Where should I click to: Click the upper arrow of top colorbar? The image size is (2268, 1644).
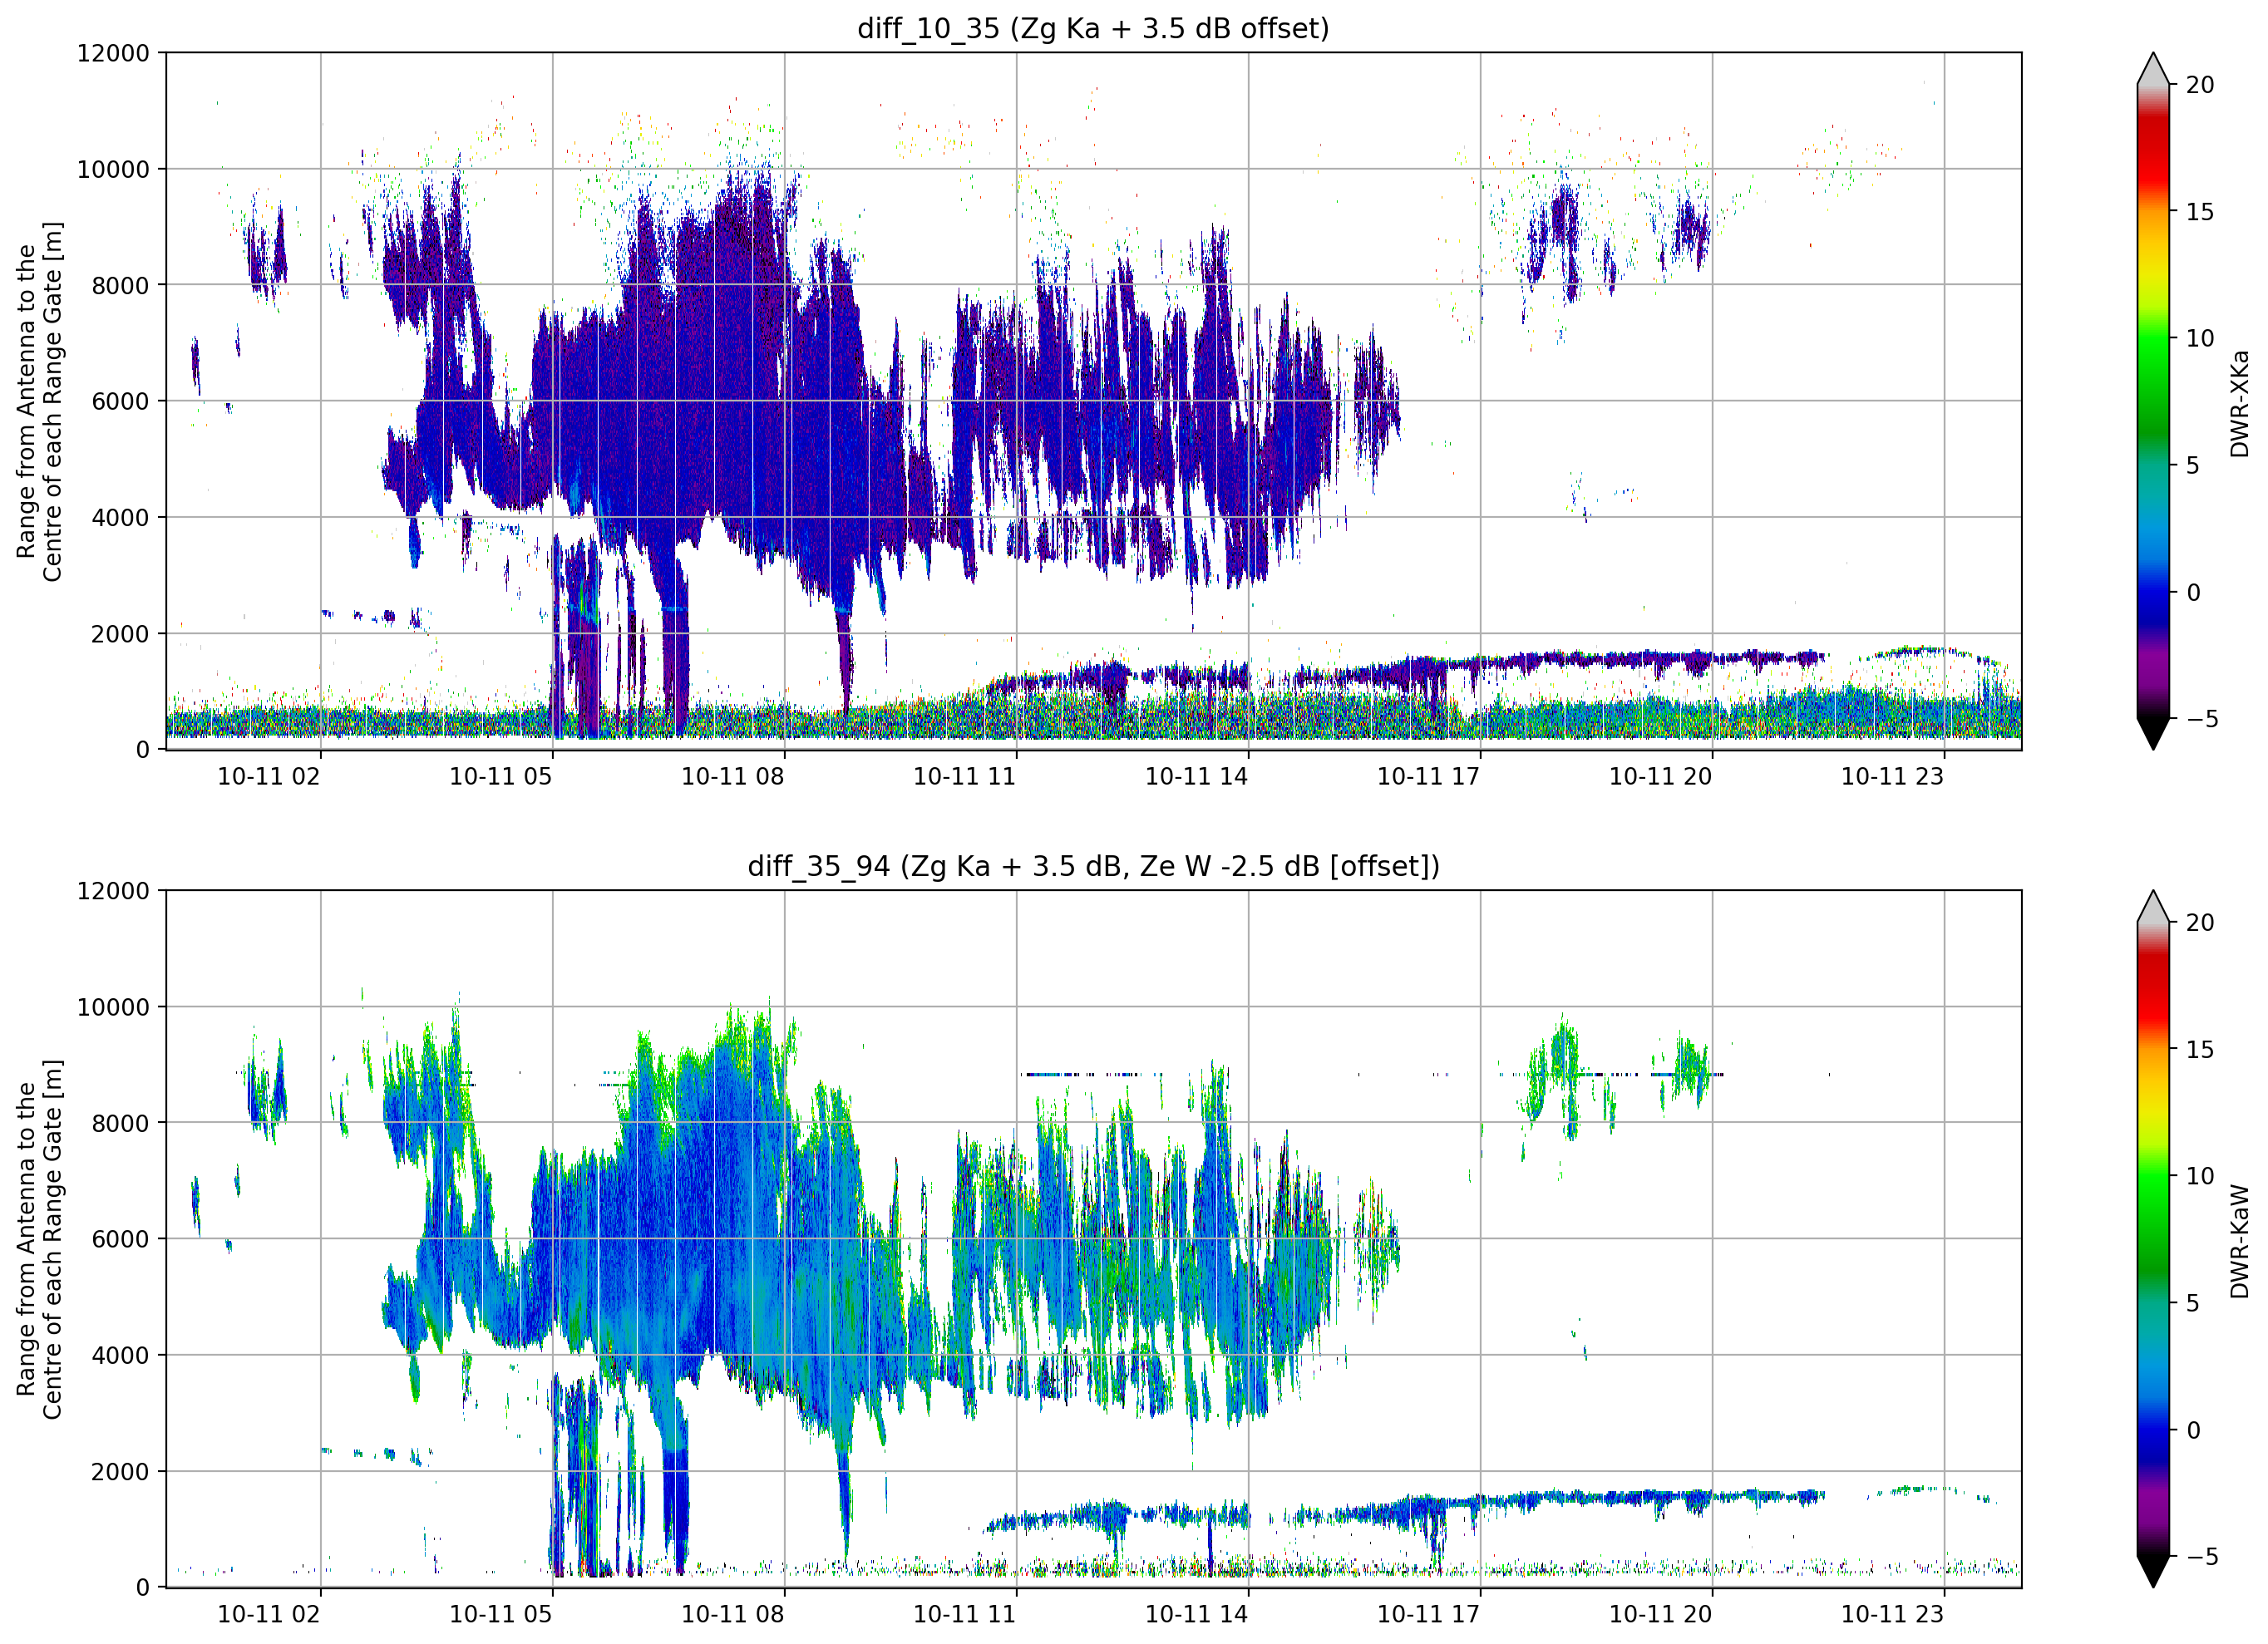point(2153,69)
